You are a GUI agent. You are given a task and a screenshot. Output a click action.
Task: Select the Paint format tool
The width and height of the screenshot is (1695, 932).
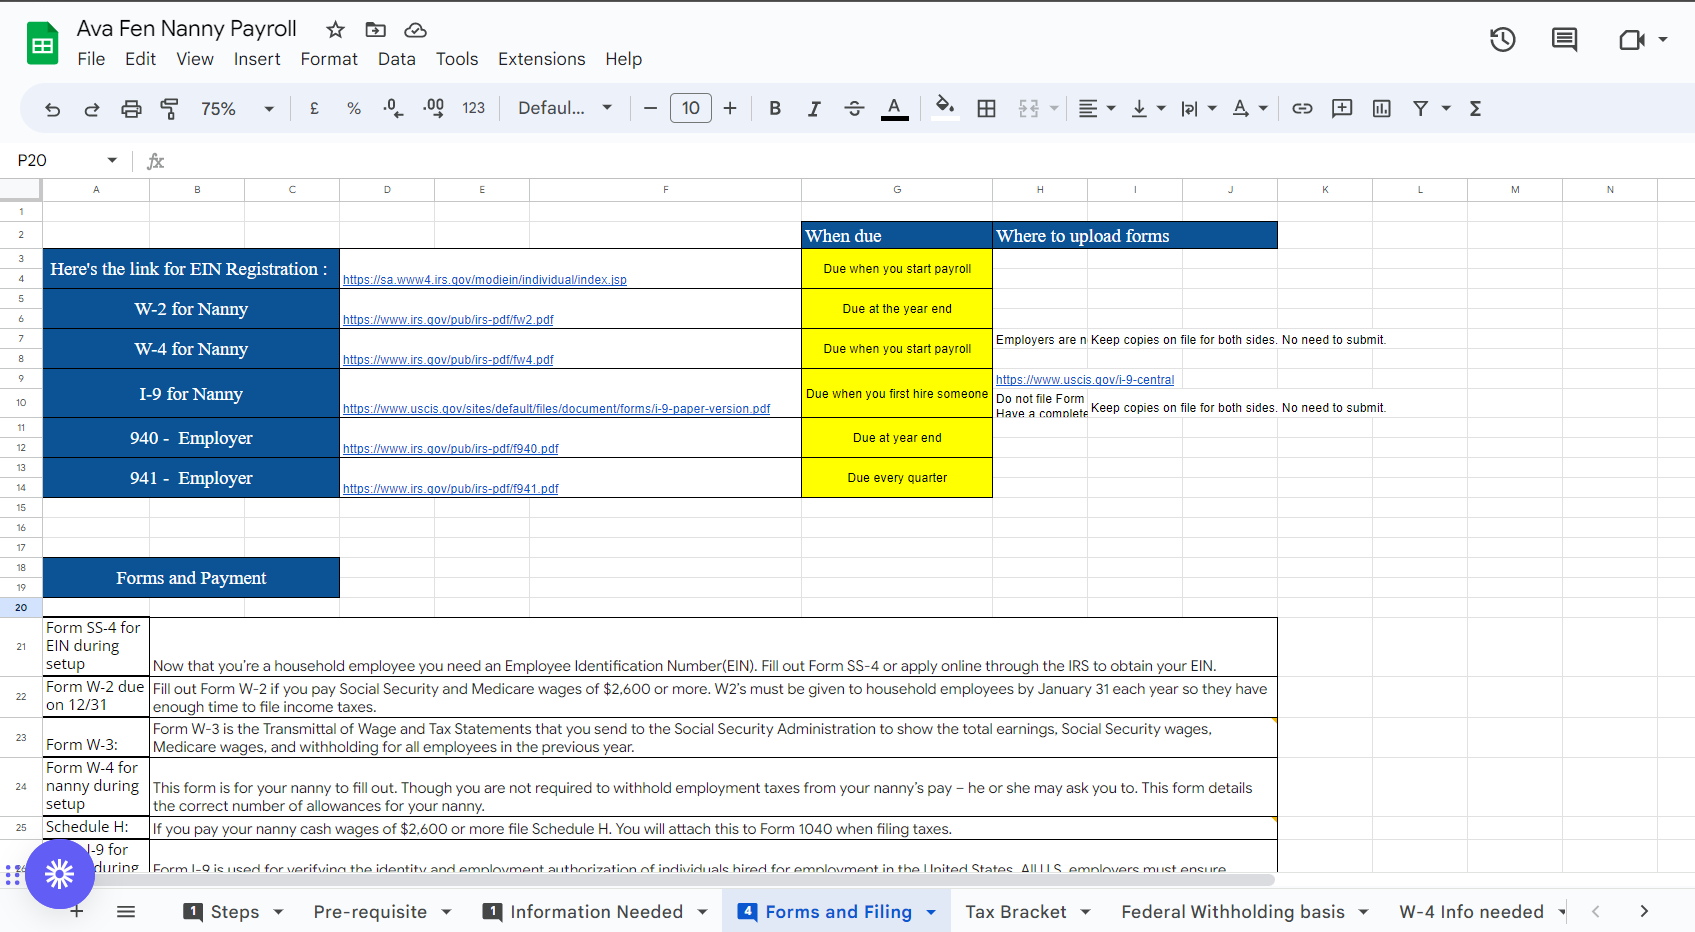click(170, 109)
